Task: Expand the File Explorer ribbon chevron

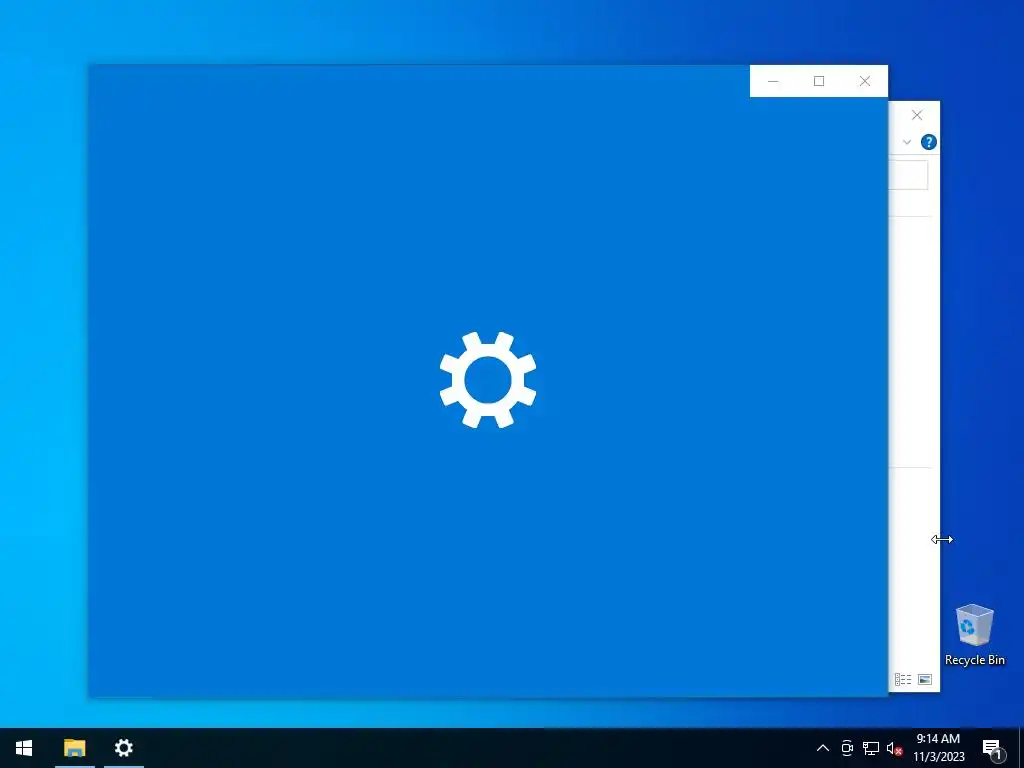Action: click(906, 142)
